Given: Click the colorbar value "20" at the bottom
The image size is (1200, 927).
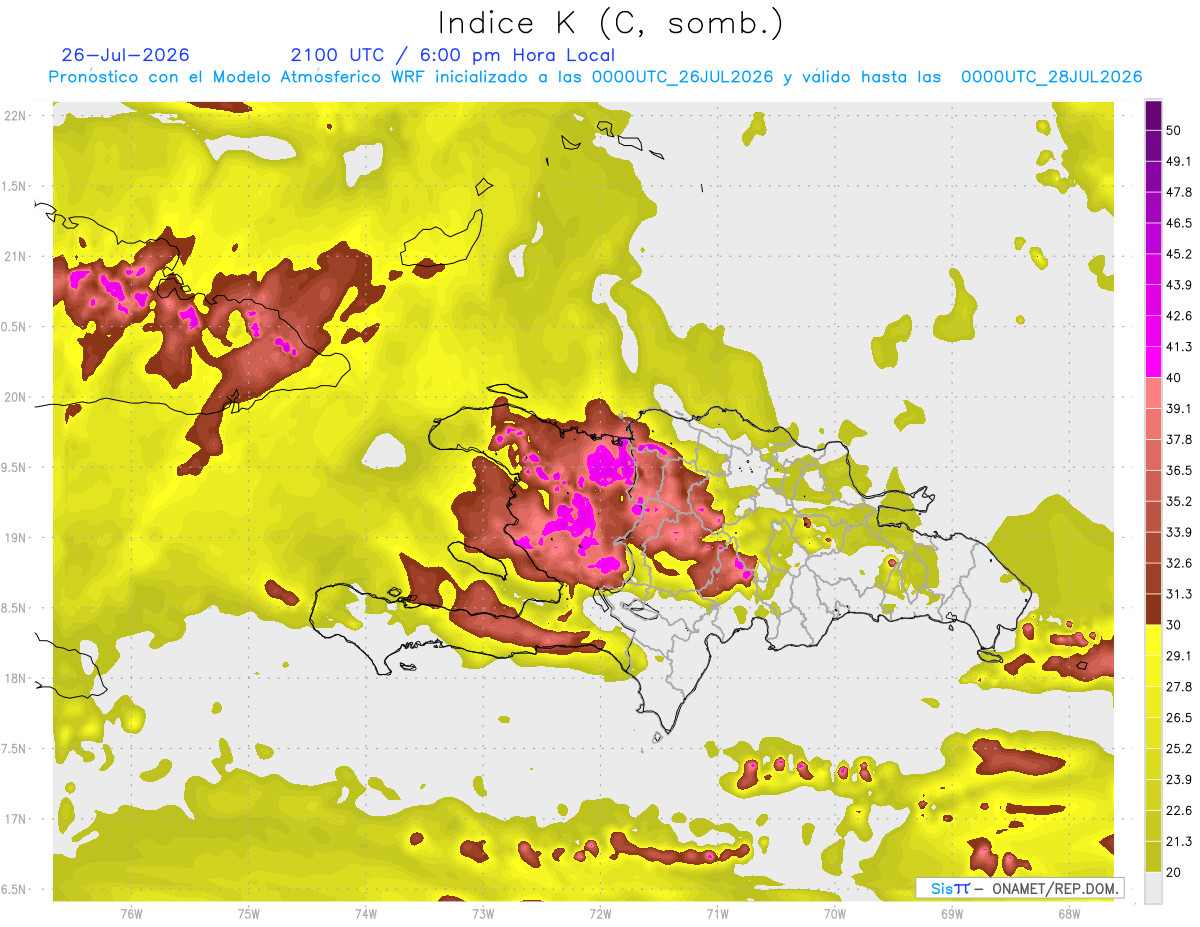Looking at the screenshot, I should click(1174, 872).
